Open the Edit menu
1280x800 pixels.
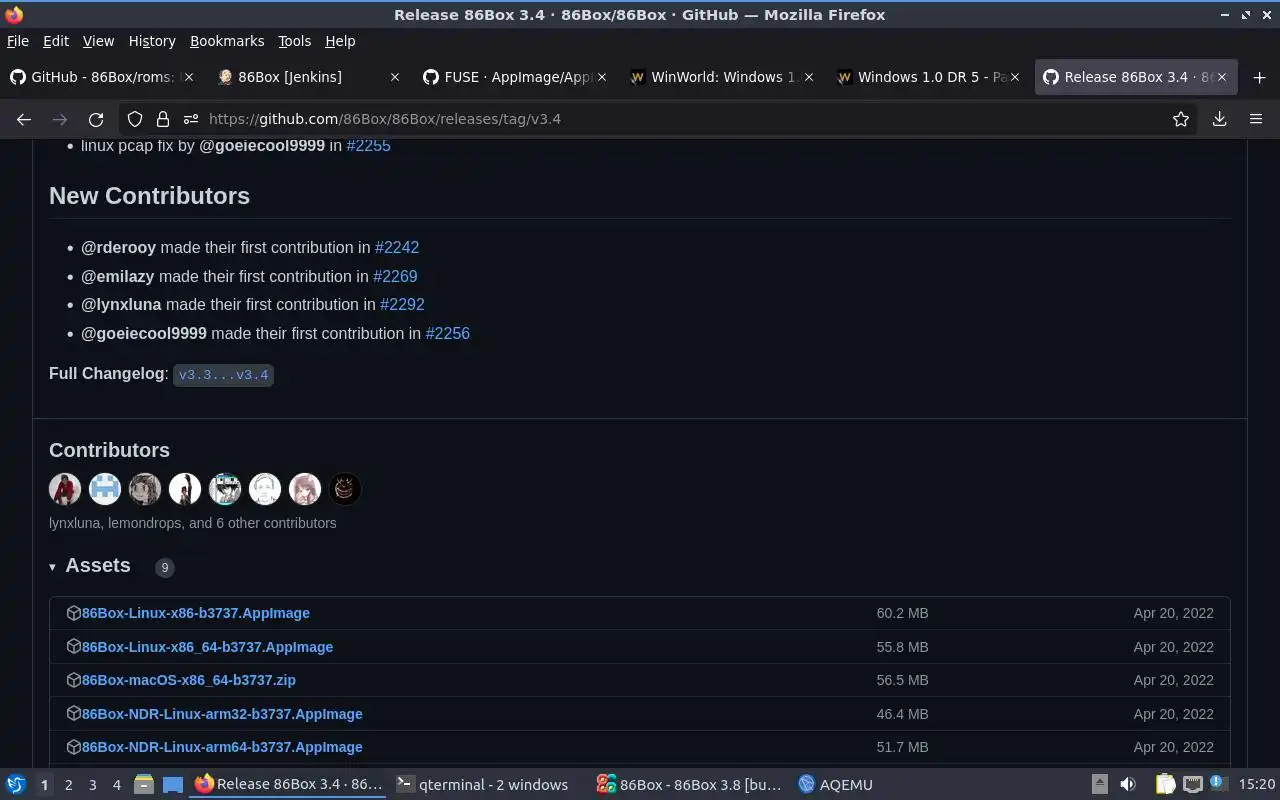pos(56,41)
